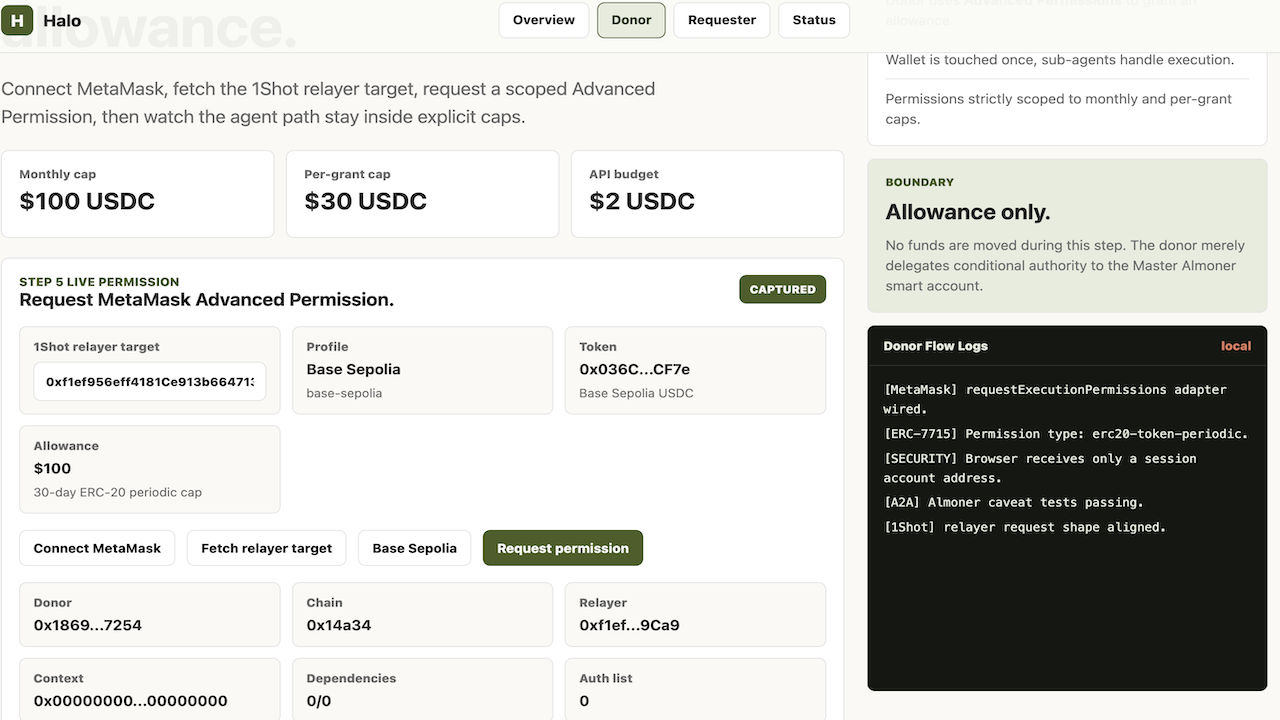The image size is (1280, 720).
Task: Click the Profile value Base Sepolia
Action: [x=353, y=369]
